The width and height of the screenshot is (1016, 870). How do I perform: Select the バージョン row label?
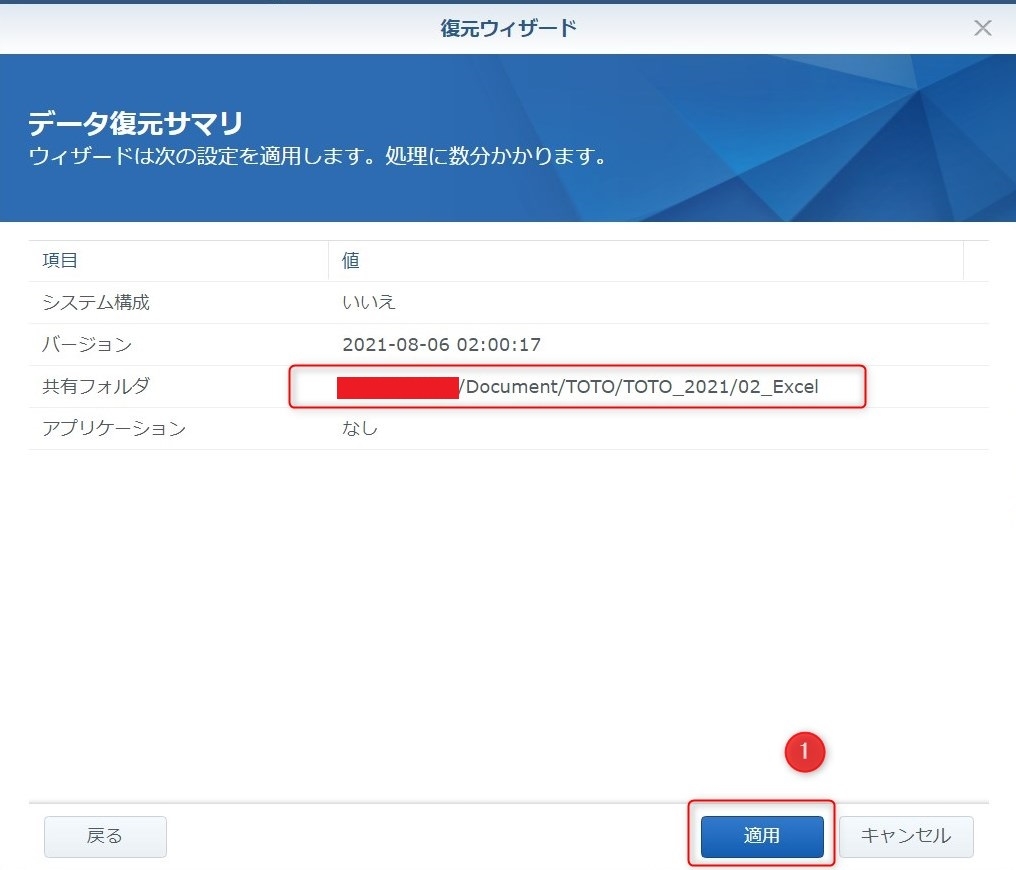[87, 345]
